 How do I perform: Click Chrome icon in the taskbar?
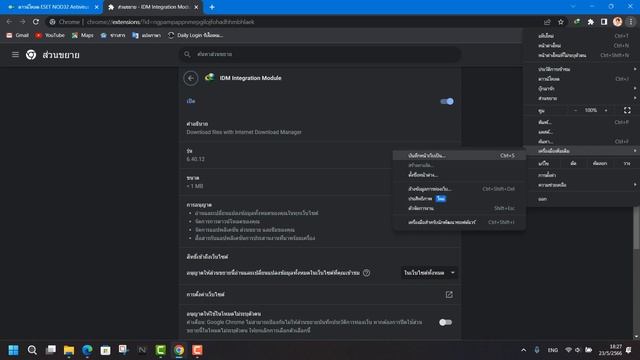pos(179,350)
